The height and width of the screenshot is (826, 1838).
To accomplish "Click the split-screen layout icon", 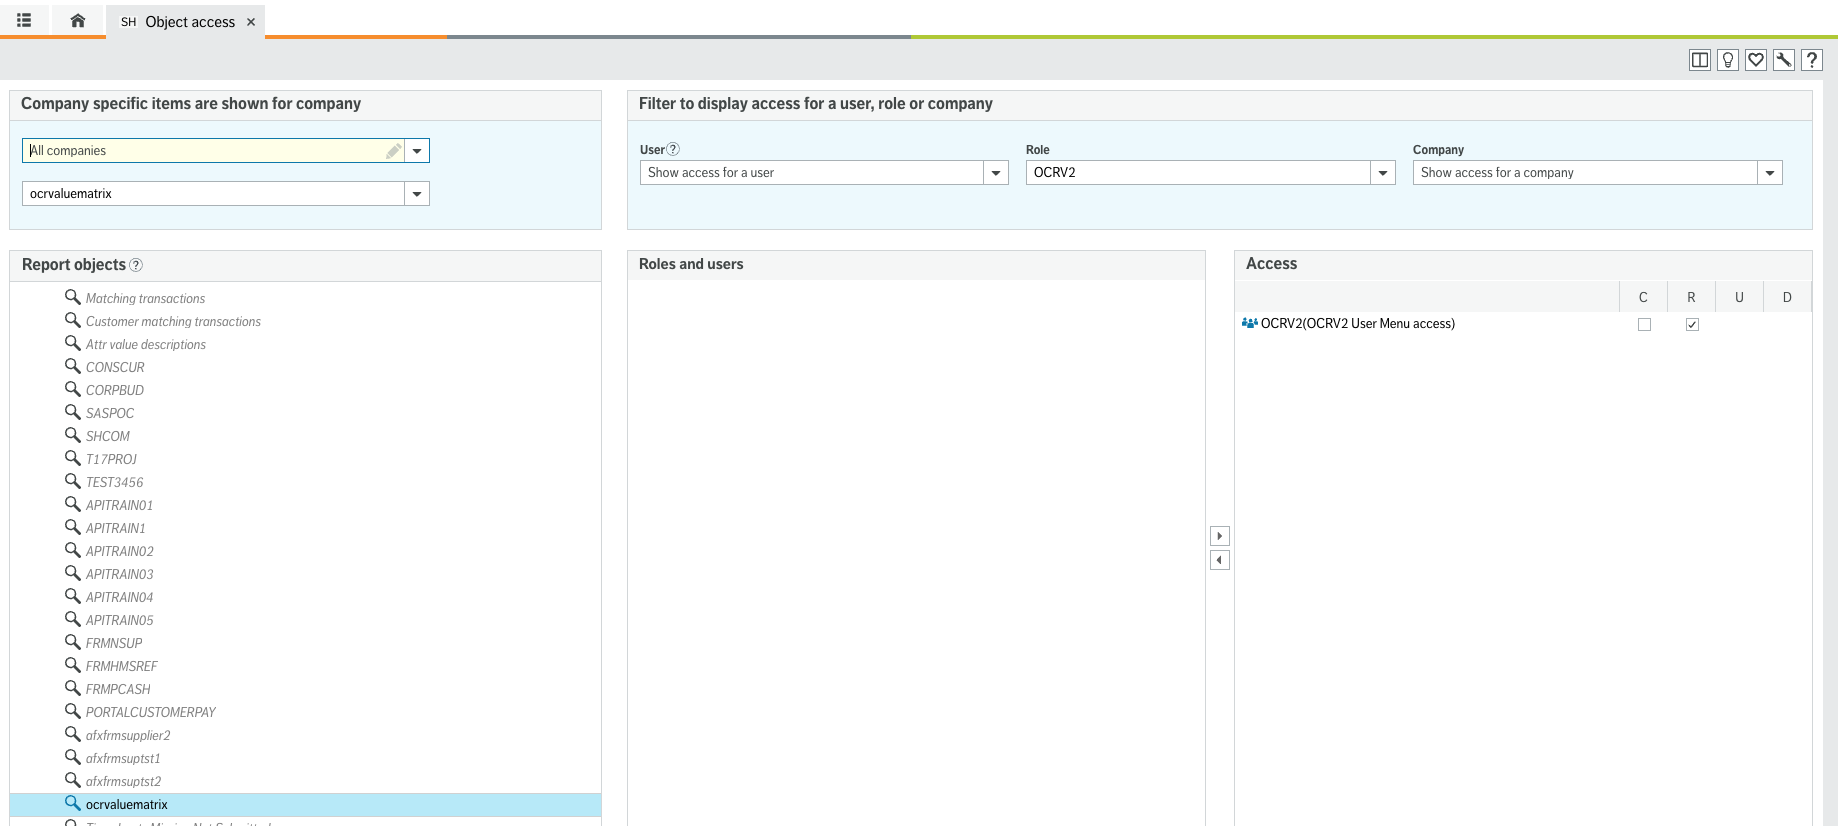I will tap(1699, 60).
